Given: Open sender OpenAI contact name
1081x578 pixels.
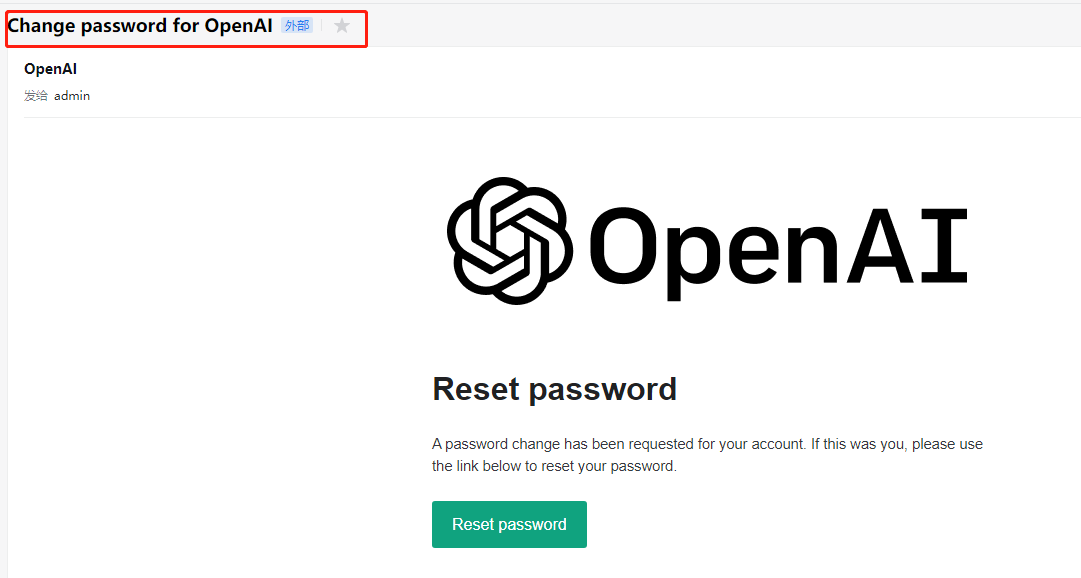Looking at the screenshot, I should [50, 69].
